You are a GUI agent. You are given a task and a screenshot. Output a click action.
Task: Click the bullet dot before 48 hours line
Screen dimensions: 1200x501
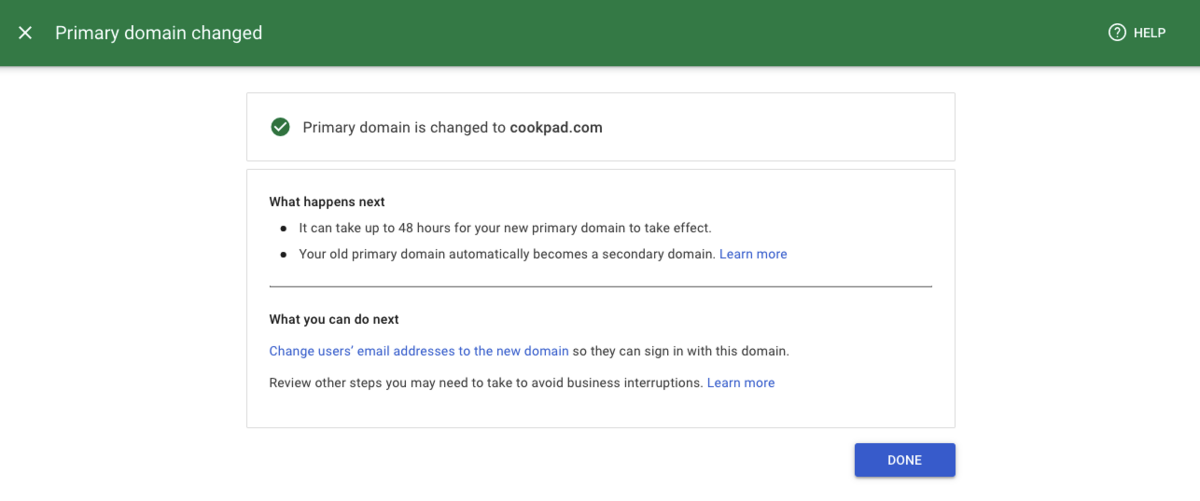click(x=283, y=229)
